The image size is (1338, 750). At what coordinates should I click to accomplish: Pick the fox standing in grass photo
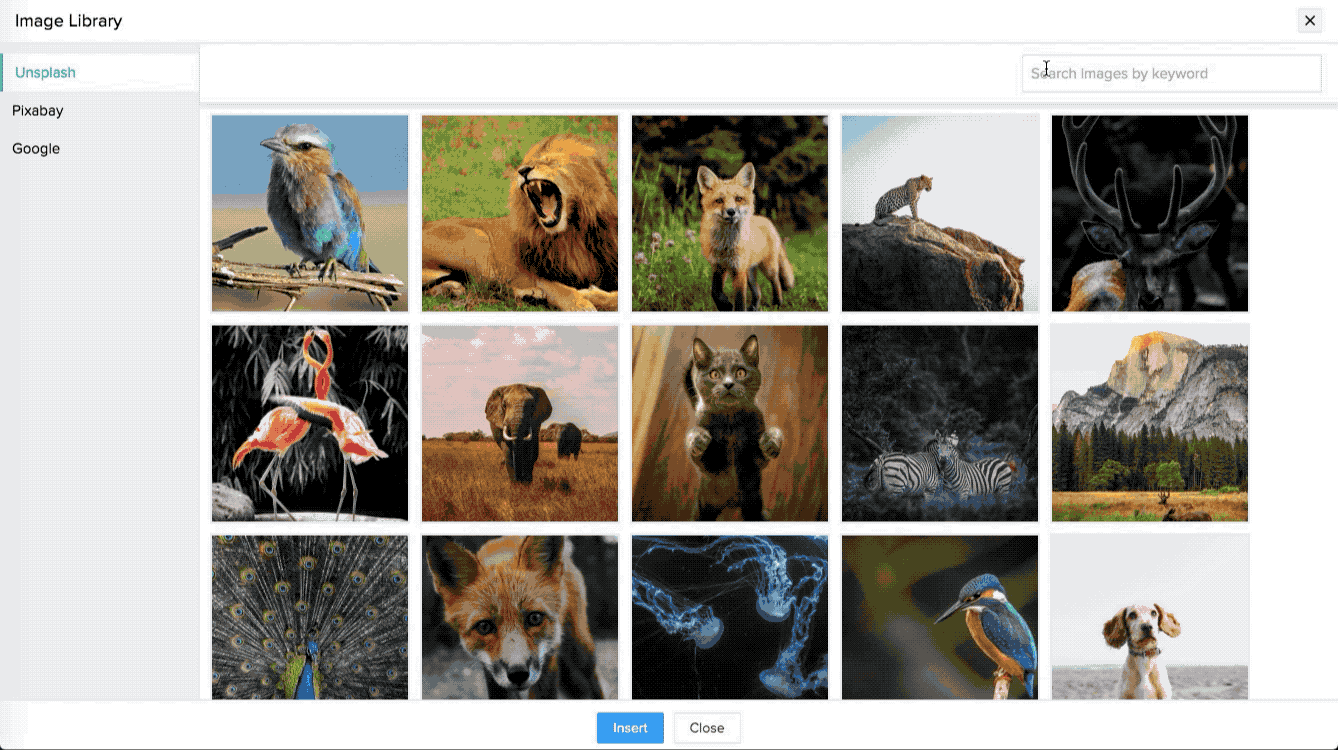(730, 213)
